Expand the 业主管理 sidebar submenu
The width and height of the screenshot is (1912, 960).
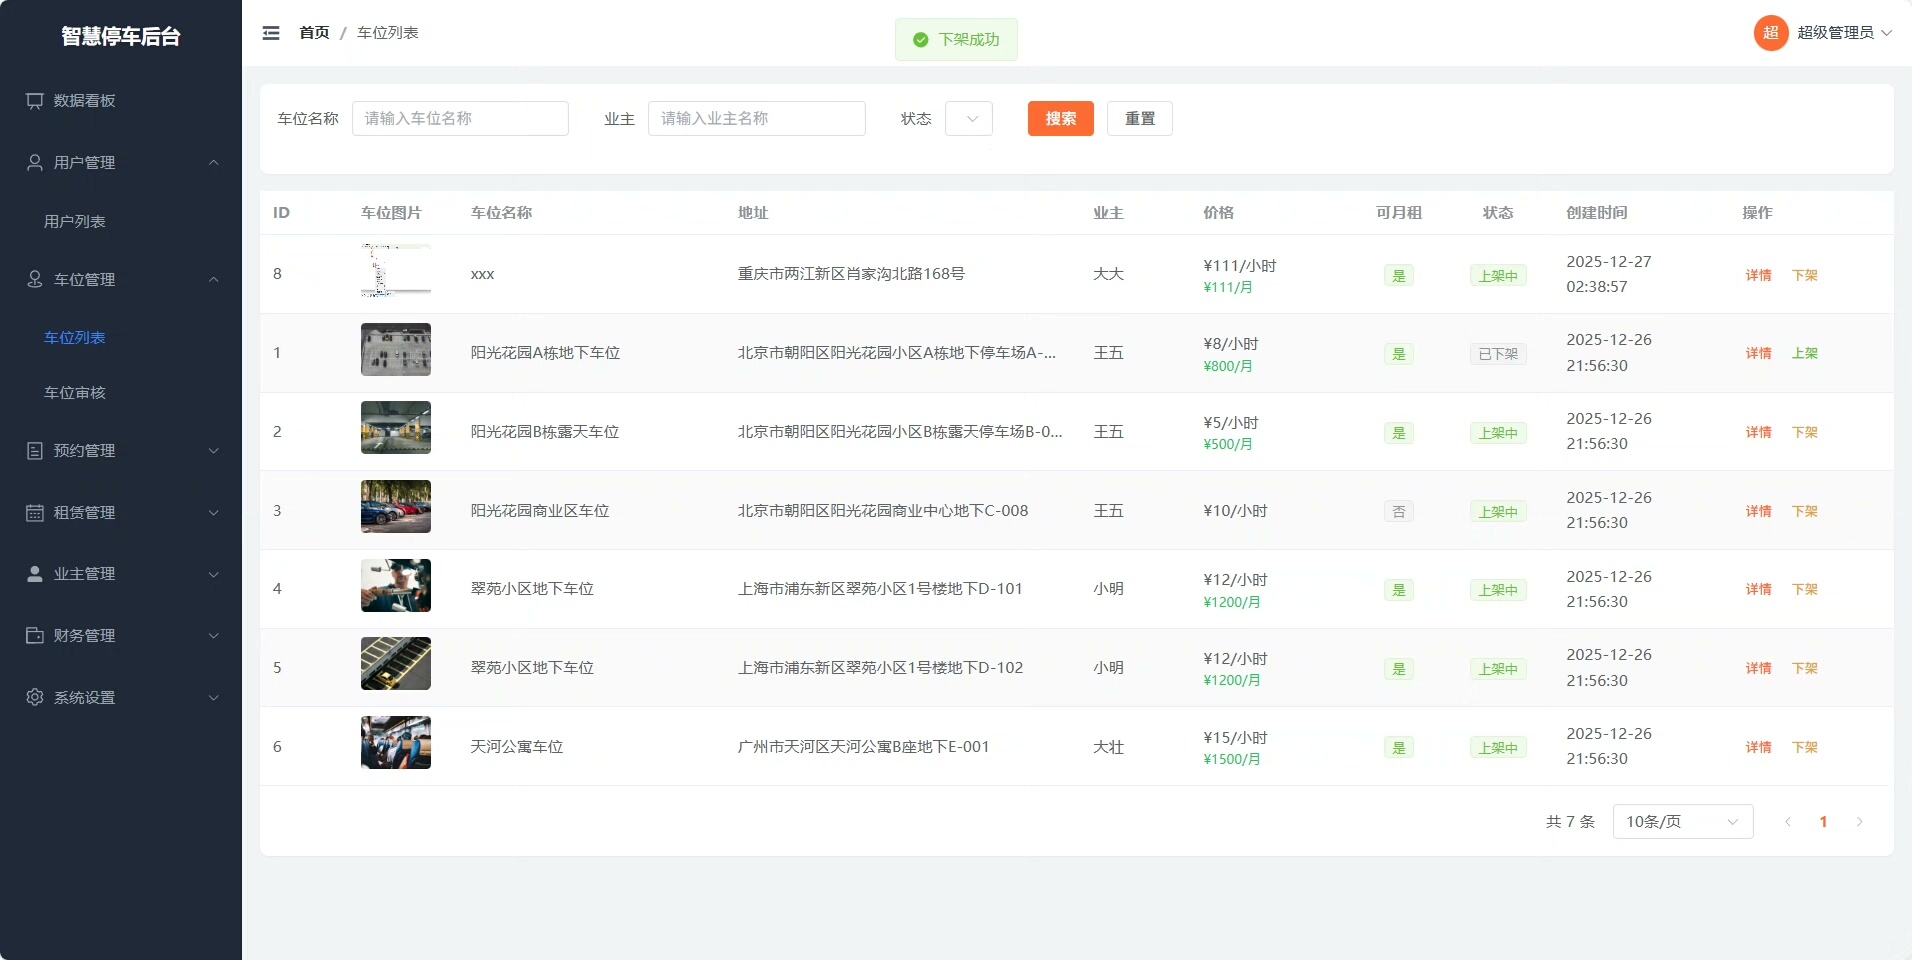121,574
